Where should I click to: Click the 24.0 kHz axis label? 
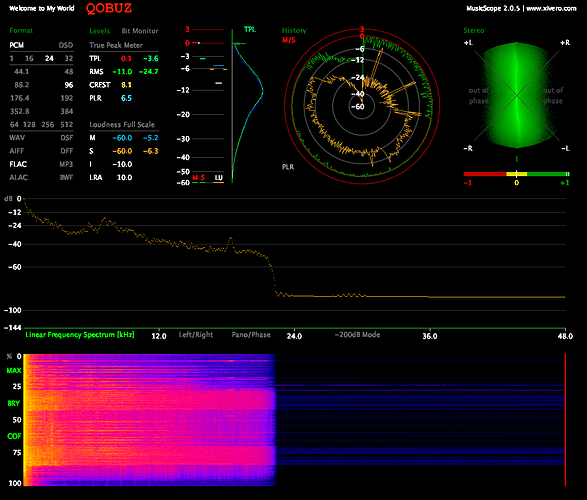[294, 336]
